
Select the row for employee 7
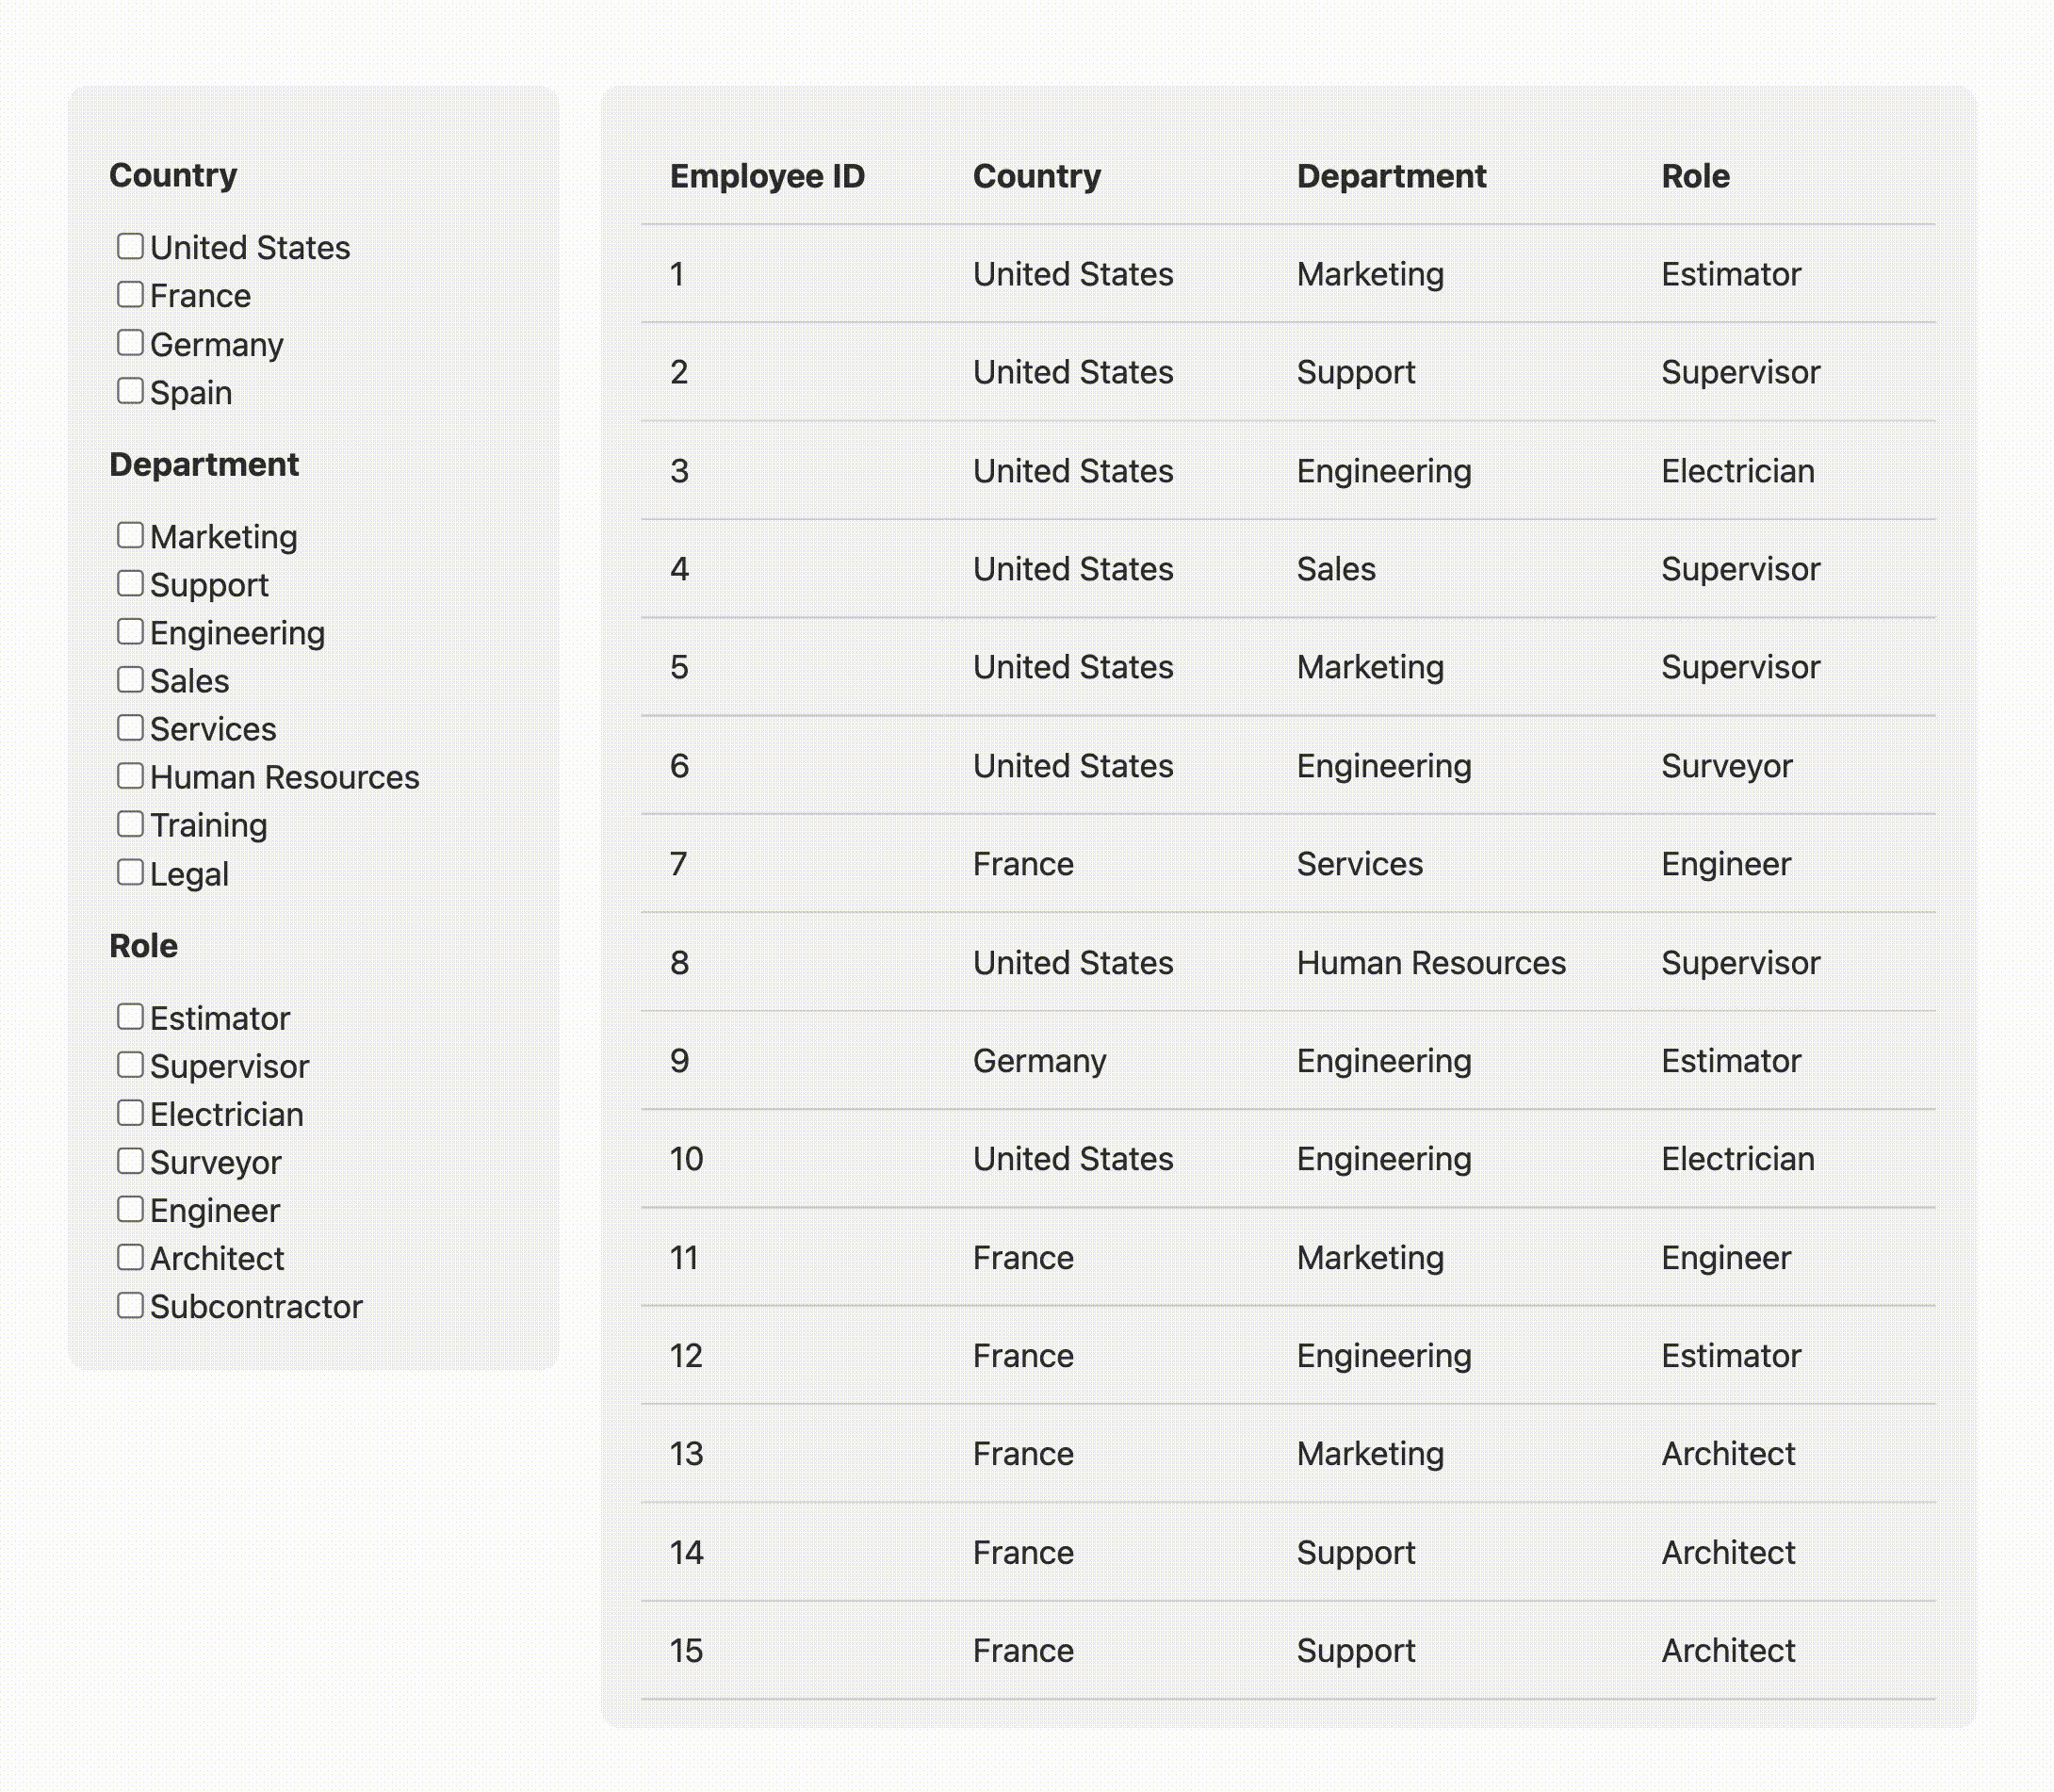click(1287, 864)
